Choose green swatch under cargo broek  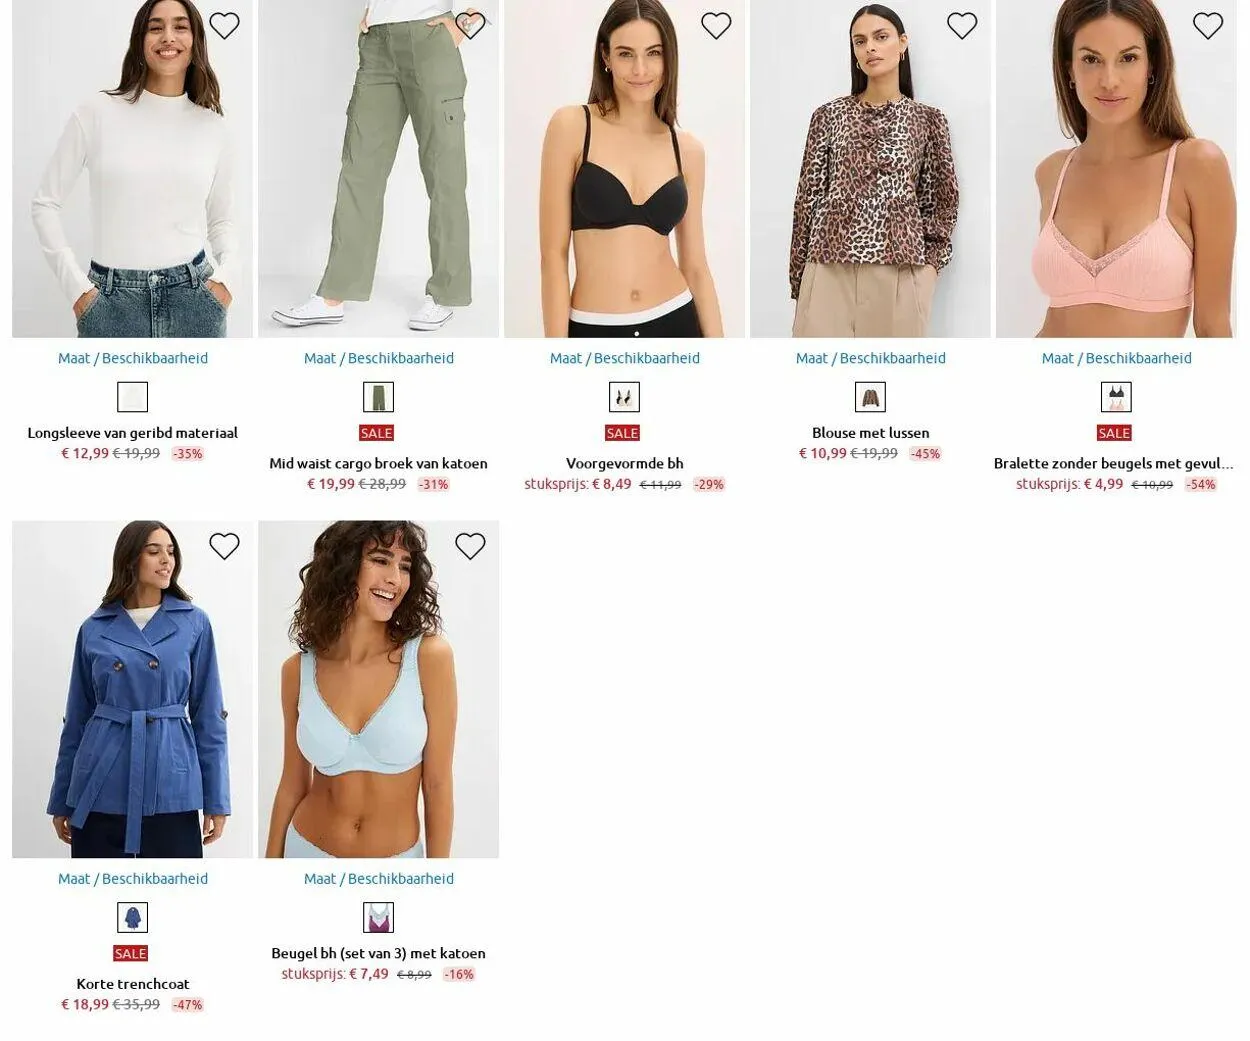point(378,397)
